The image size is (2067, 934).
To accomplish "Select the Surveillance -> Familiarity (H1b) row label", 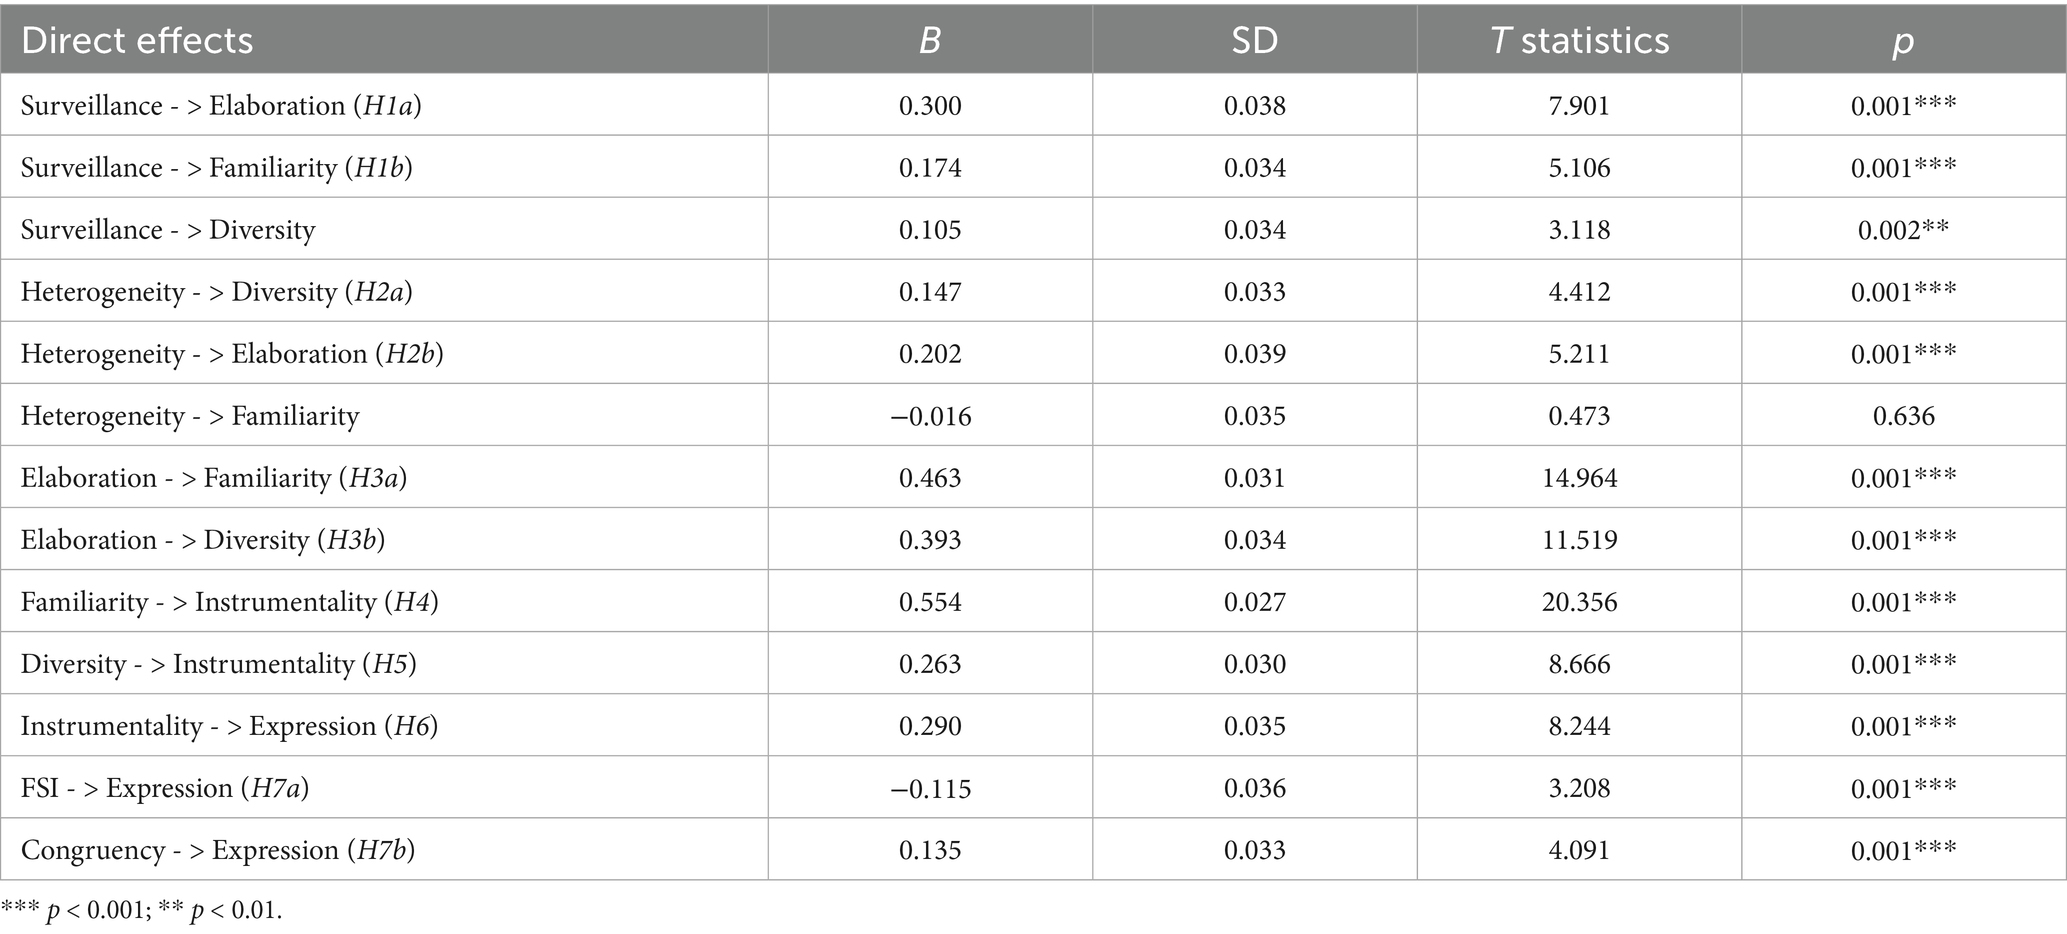I will coord(217,168).
